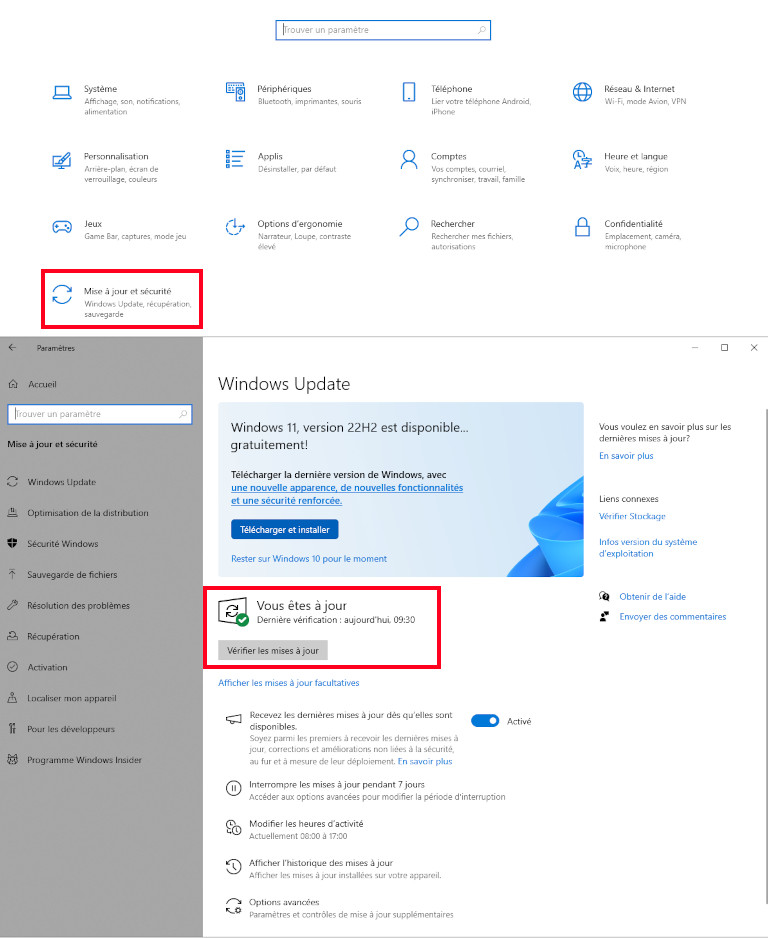Open the Personnalisation settings icon
This screenshot has width=768, height=938.
click(x=62, y=160)
